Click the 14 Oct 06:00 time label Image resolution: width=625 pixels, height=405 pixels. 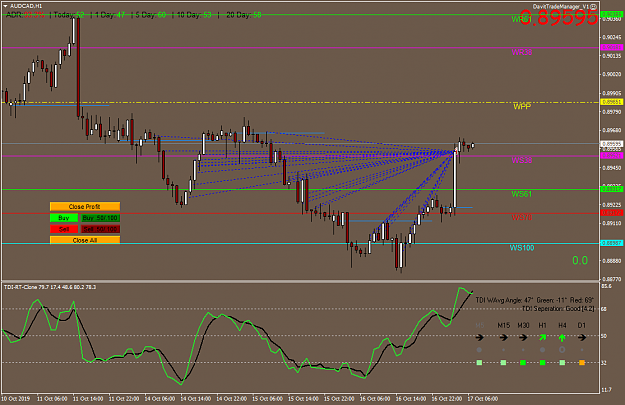click(159, 399)
